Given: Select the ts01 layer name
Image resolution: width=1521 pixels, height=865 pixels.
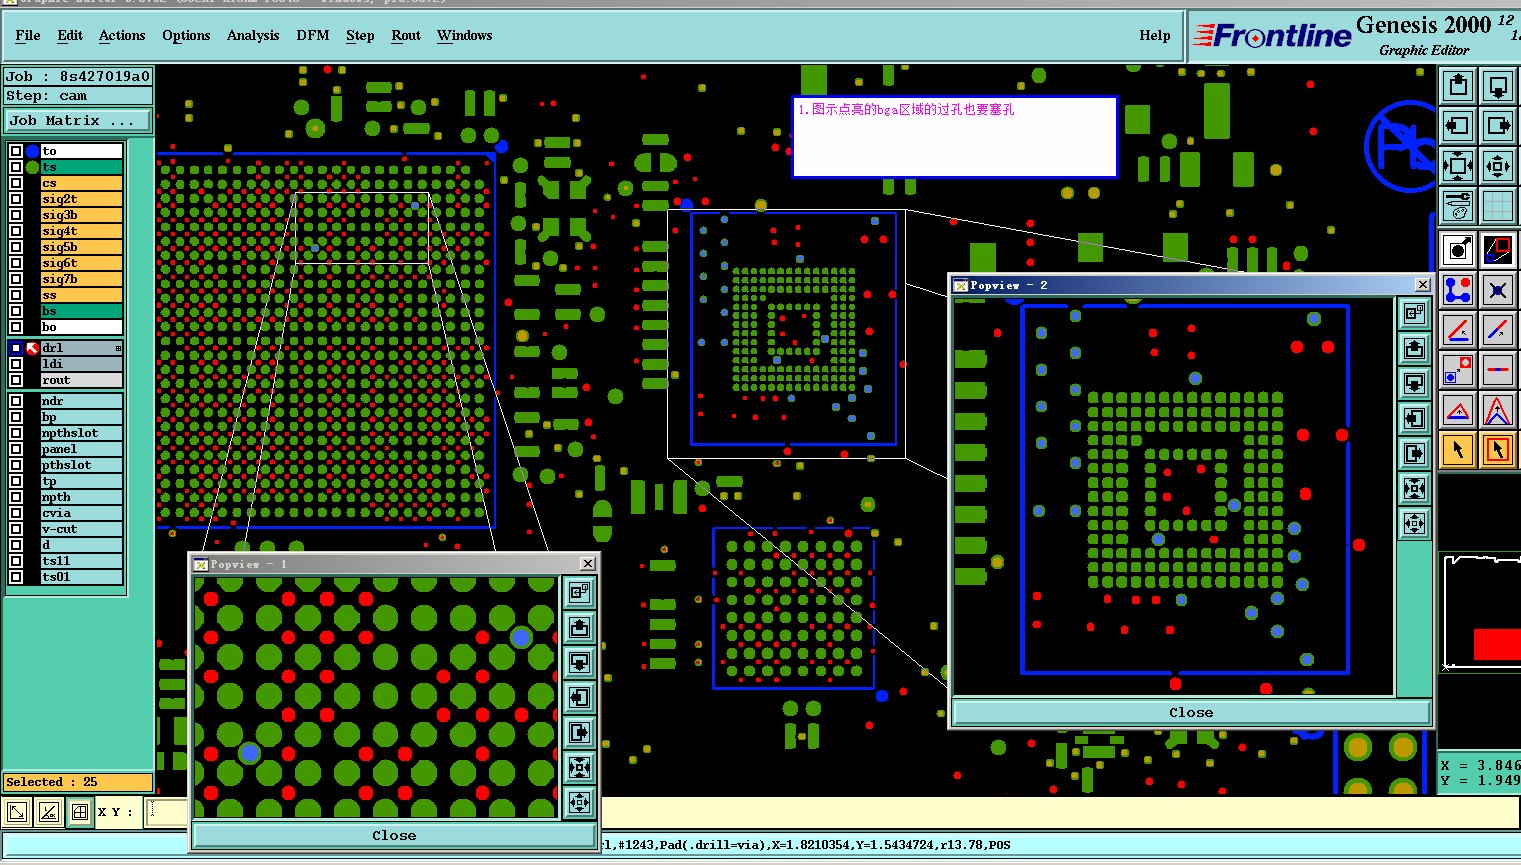Looking at the screenshot, I should (x=81, y=577).
